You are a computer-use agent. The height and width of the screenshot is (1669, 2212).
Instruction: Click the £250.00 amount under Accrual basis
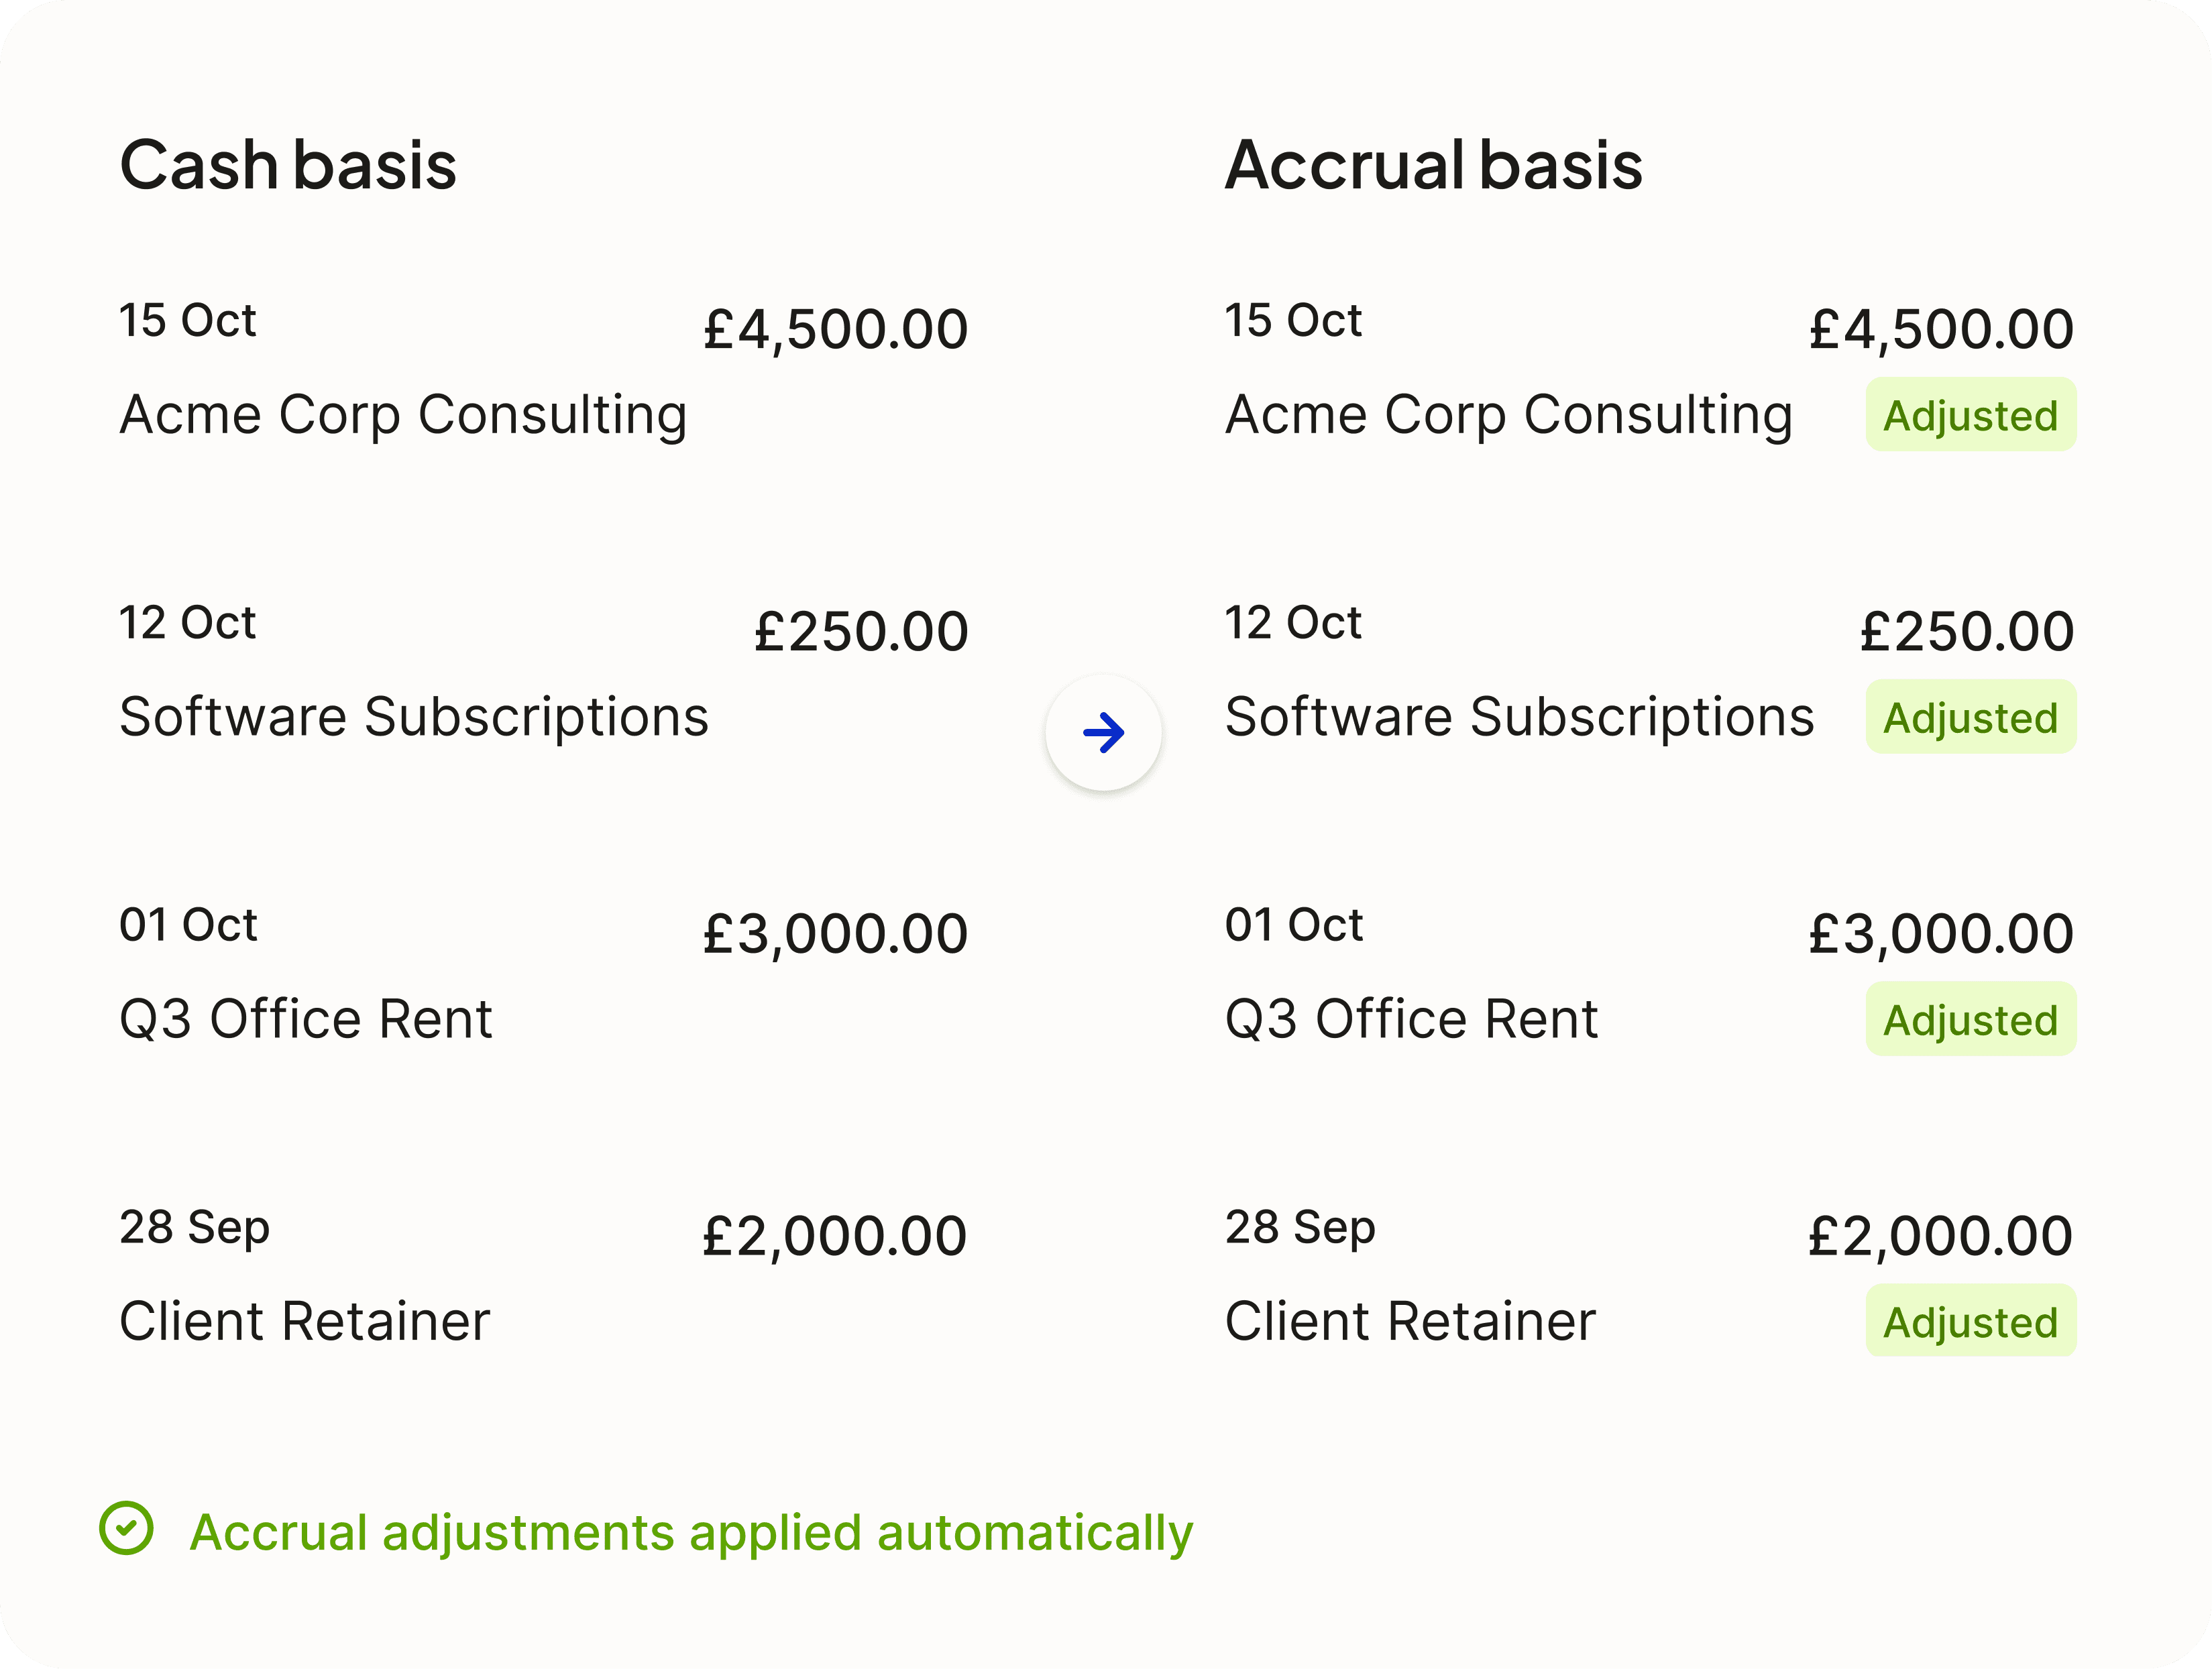[1966, 631]
